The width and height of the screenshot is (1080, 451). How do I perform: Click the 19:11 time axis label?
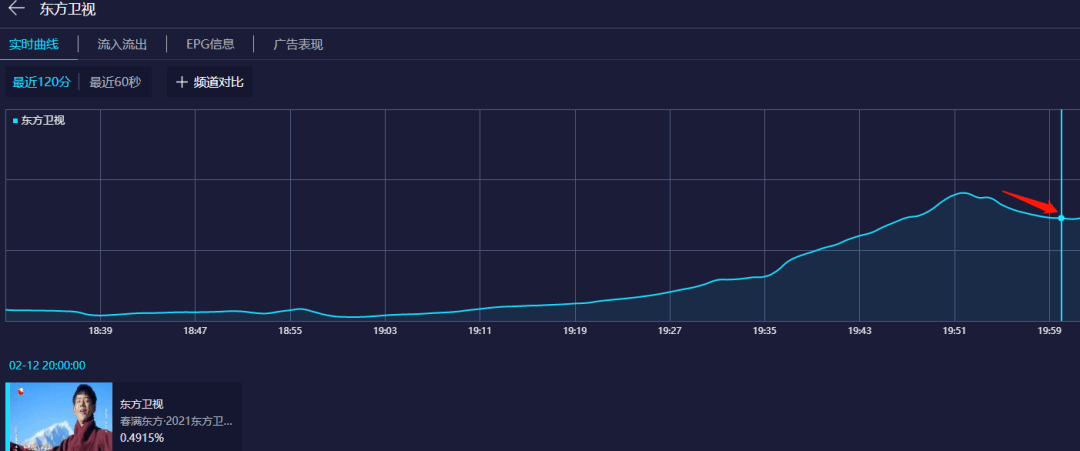click(480, 331)
